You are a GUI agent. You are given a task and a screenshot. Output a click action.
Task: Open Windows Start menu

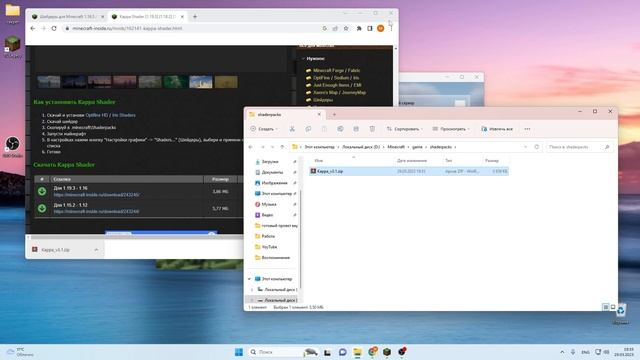[x=239, y=352]
